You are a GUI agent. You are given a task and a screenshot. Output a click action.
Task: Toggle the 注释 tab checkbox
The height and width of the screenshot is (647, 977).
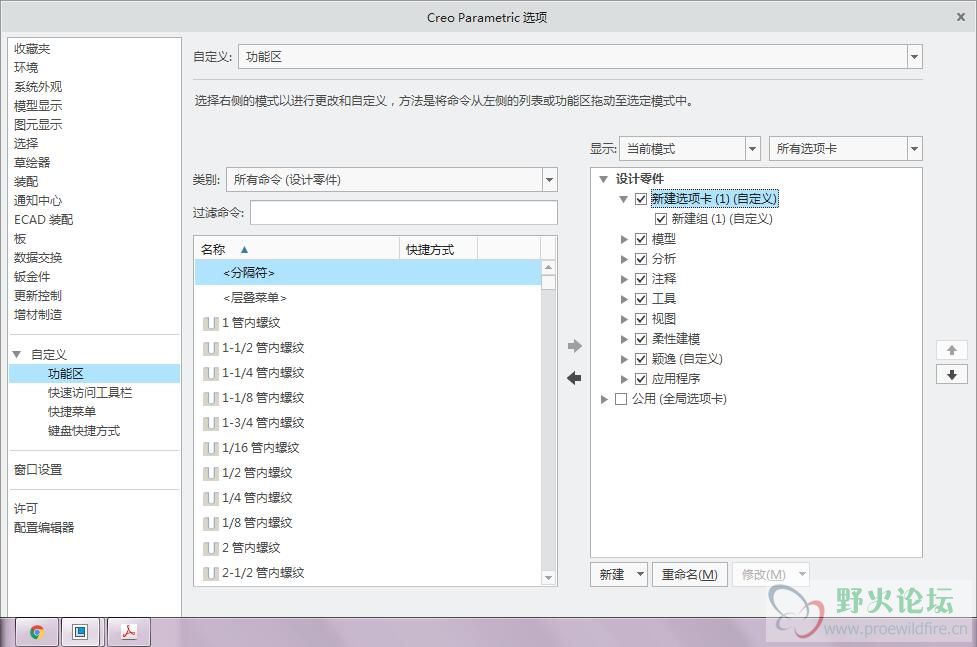tap(641, 279)
